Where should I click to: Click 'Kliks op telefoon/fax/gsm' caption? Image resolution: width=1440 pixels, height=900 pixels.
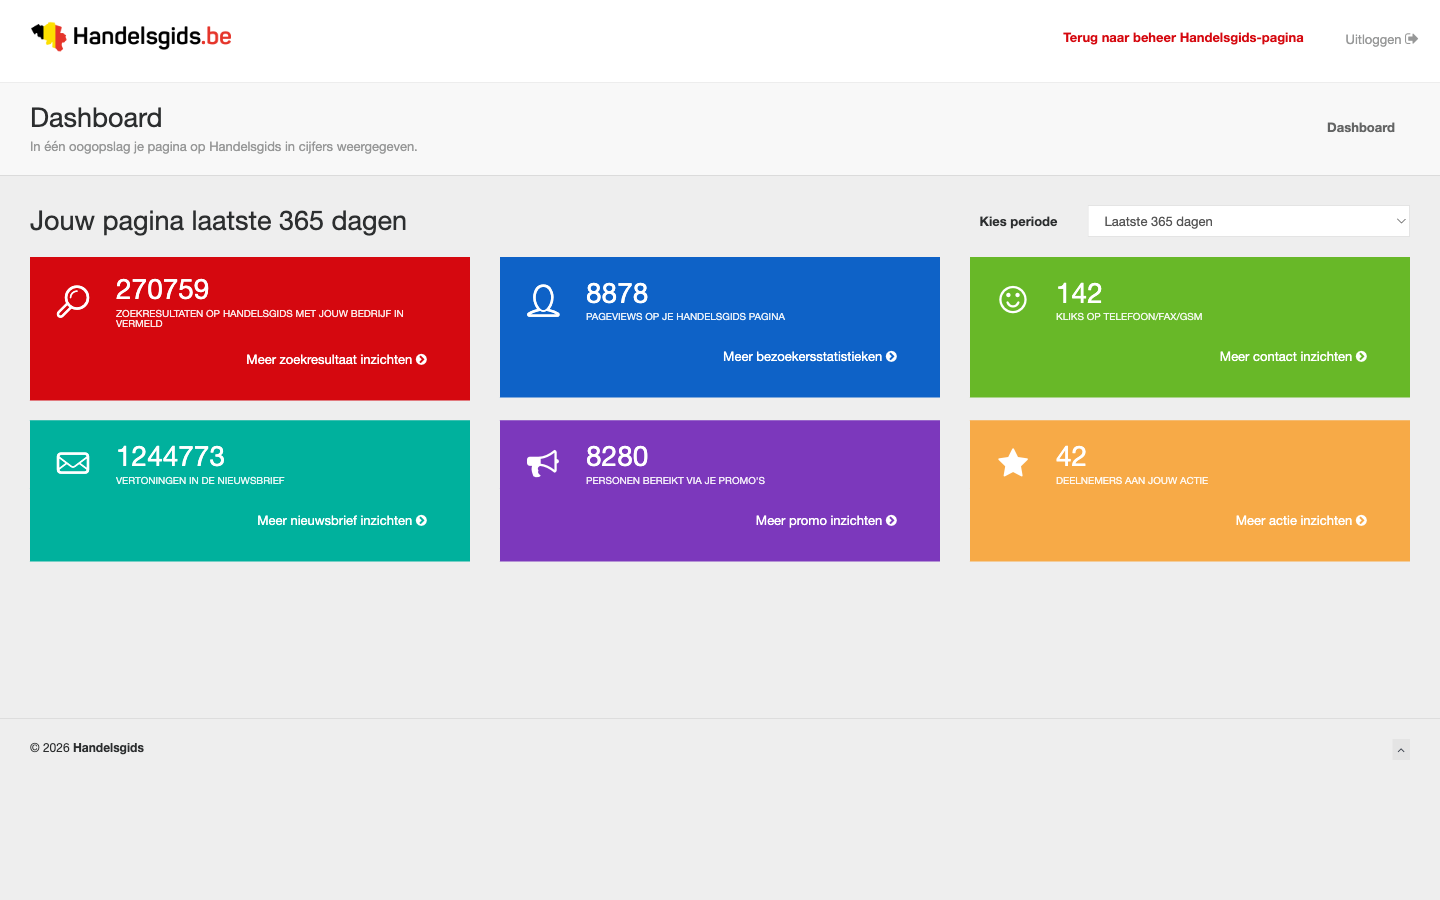pyautogui.click(x=1129, y=317)
